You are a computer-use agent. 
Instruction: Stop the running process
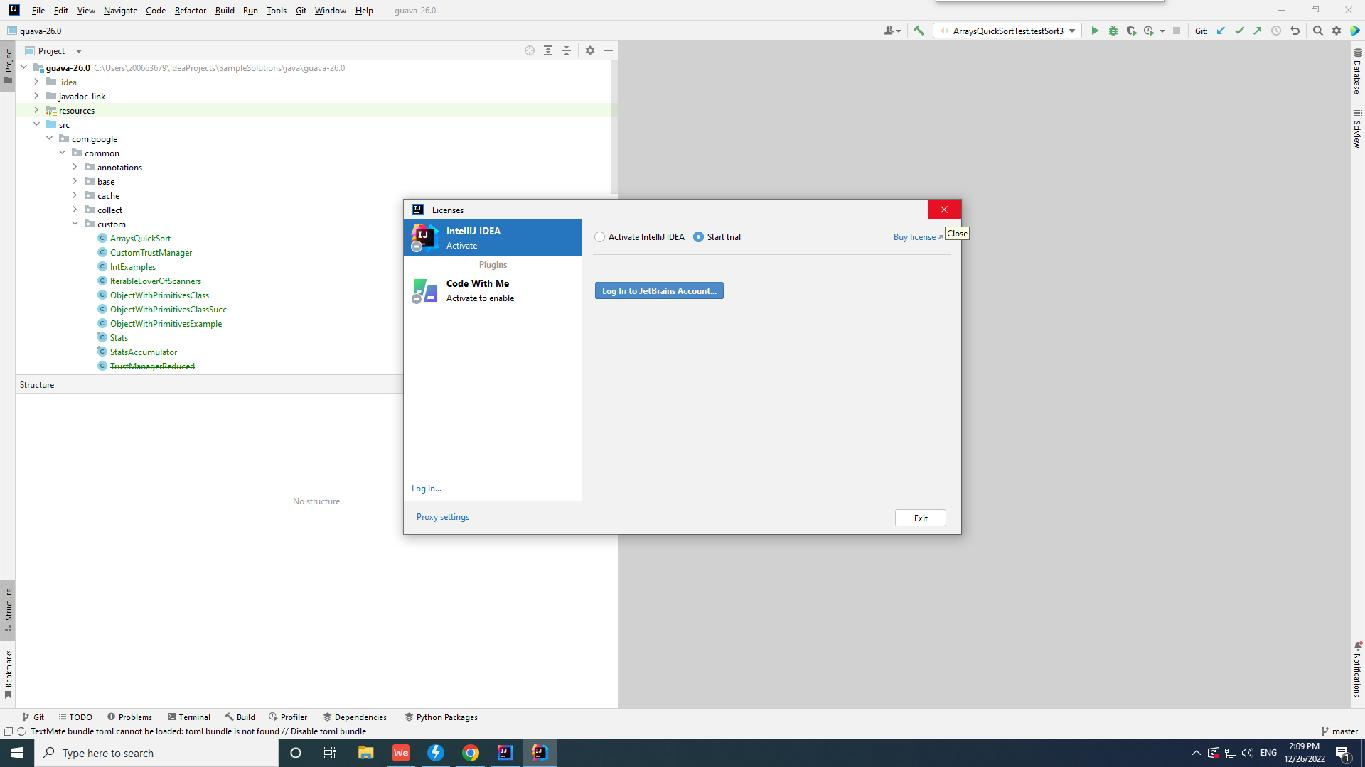pos(1176,31)
